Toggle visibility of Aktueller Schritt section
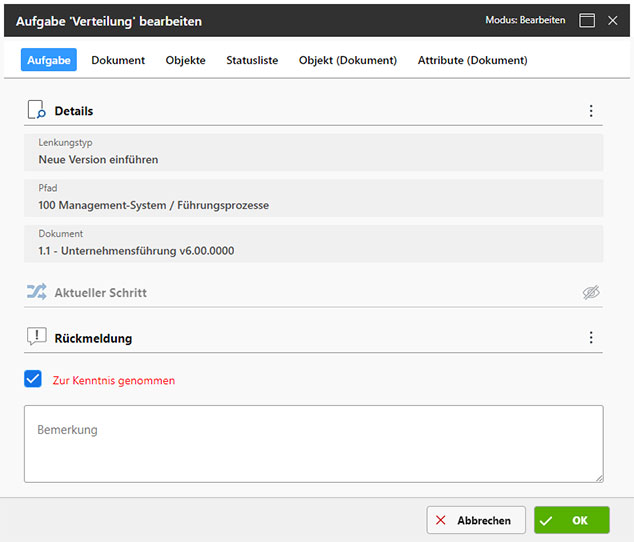This screenshot has height=542, width=634. [591, 293]
